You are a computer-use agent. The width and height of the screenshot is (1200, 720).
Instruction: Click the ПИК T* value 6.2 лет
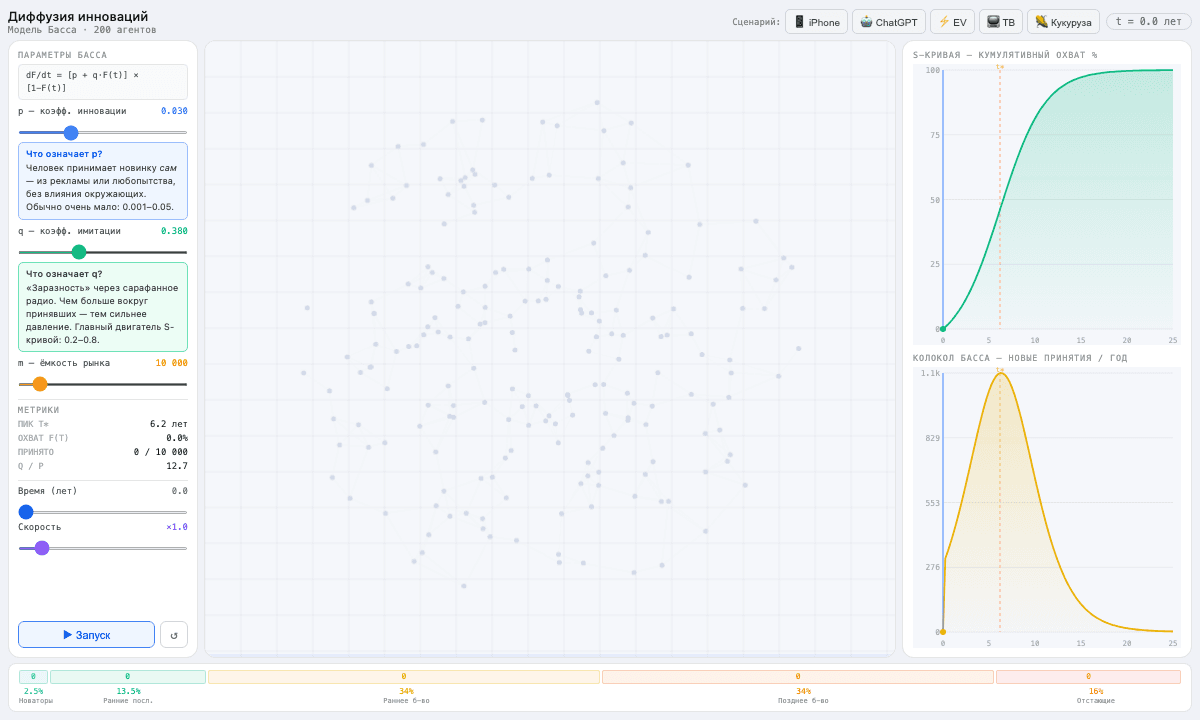tap(169, 424)
